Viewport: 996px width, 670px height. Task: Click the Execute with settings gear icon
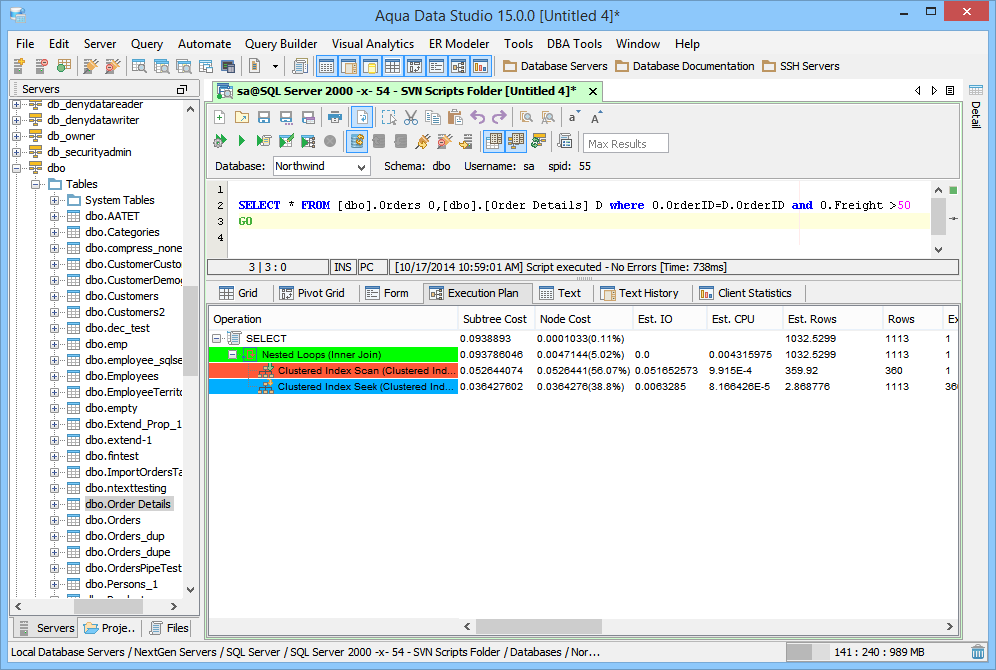(220, 141)
